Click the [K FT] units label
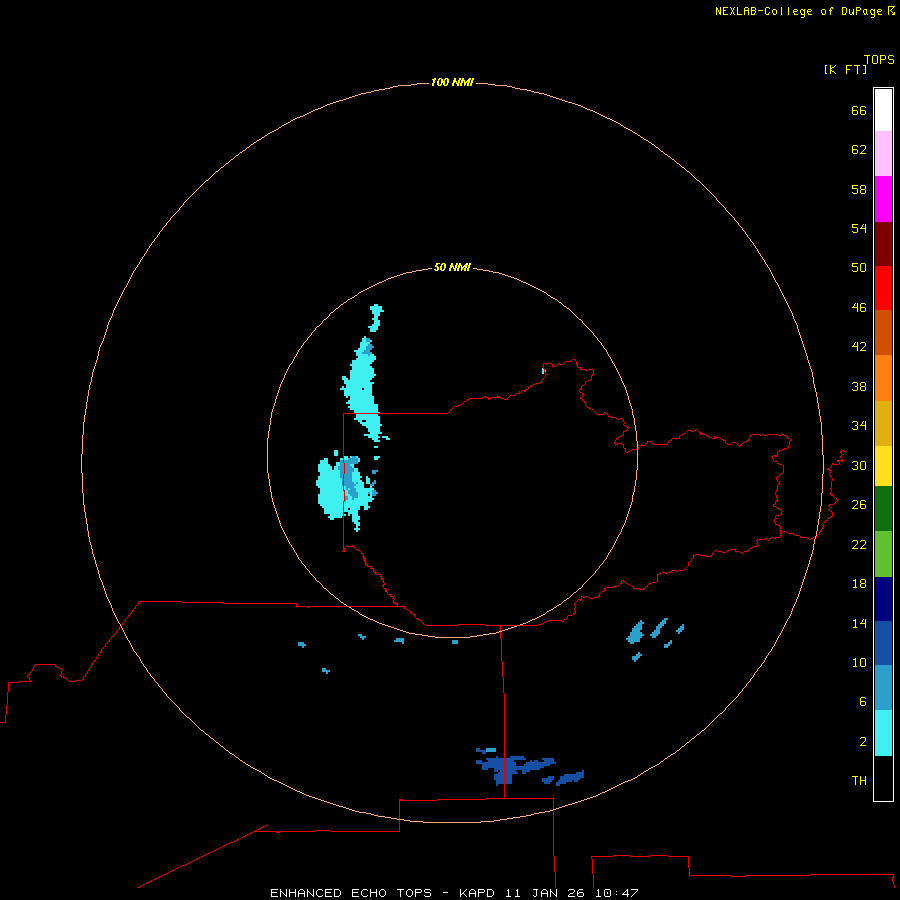Image resolution: width=900 pixels, height=900 pixels. point(845,69)
